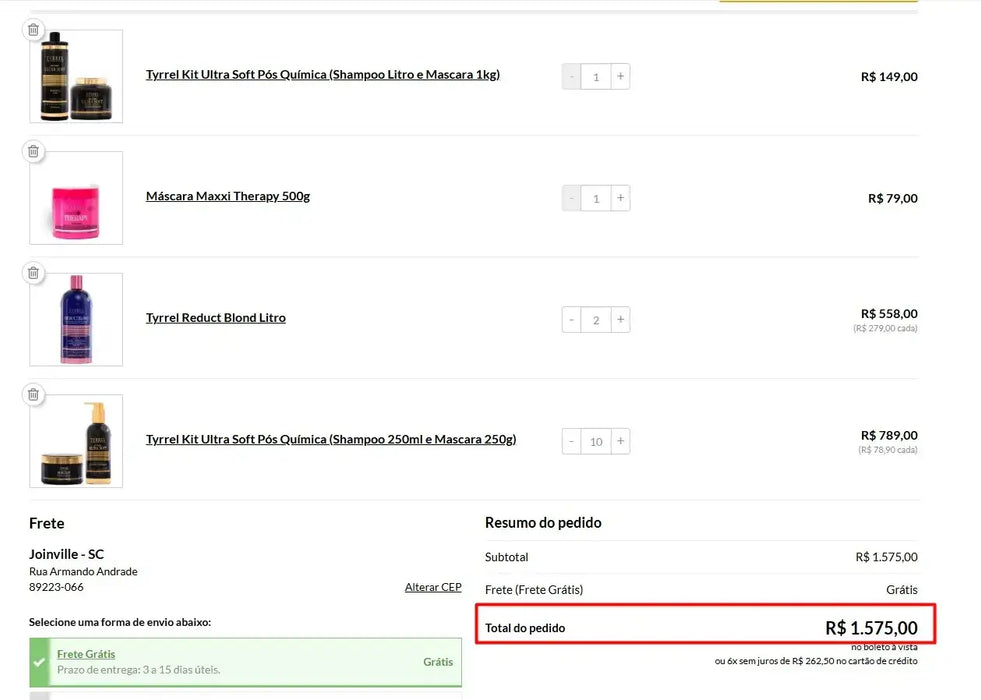Increase quantity of Tyrrel Kit Shampoo Litro
The height and width of the screenshot is (700, 981).
[620, 76]
